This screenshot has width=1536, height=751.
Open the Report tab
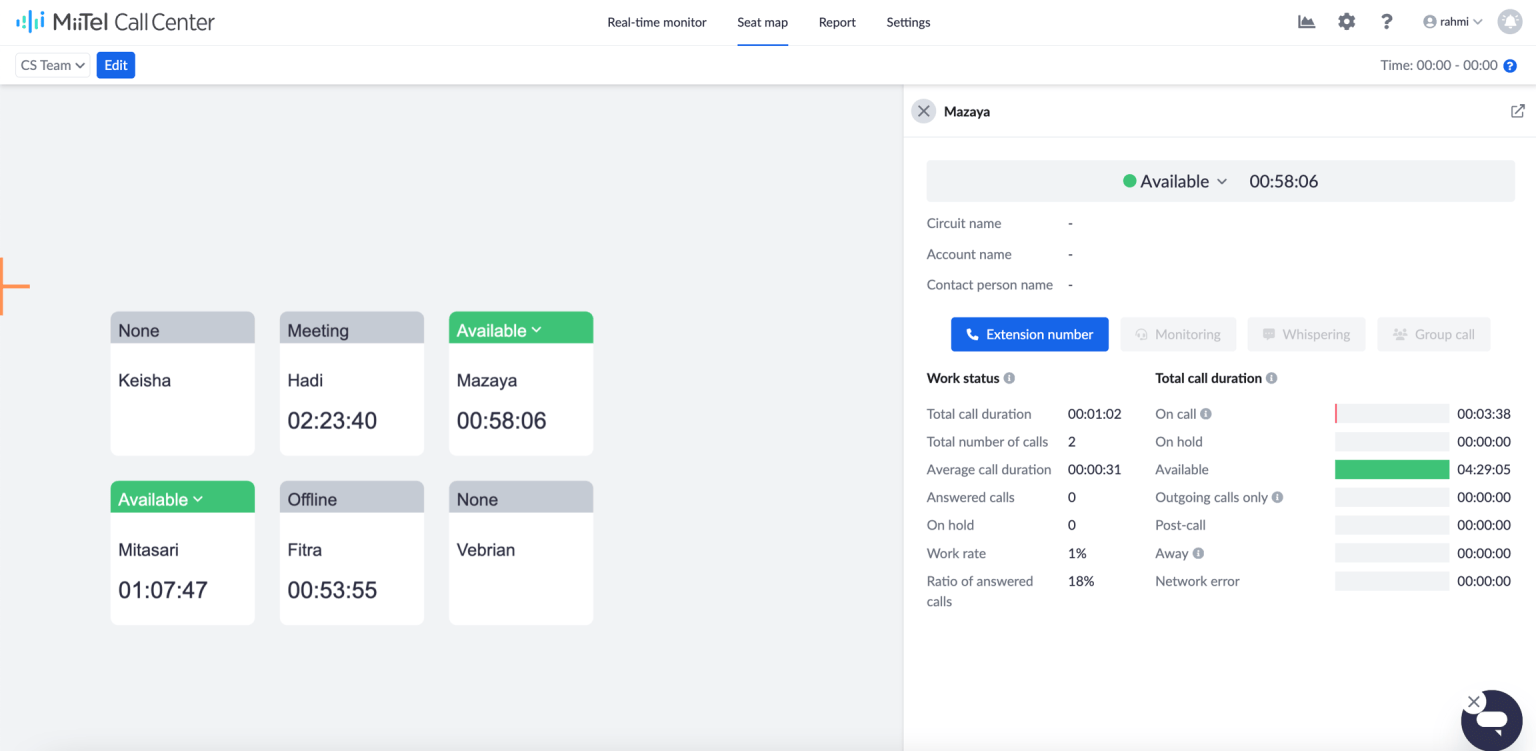click(837, 22)
